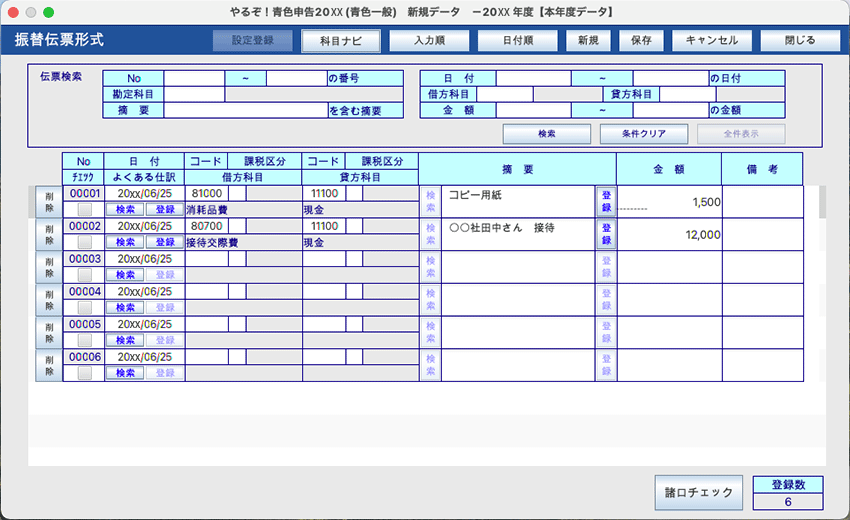This screenshot has height=520, width=850.
Task: Open the 科目ナビ account navigator
Action: coord(341,41)
